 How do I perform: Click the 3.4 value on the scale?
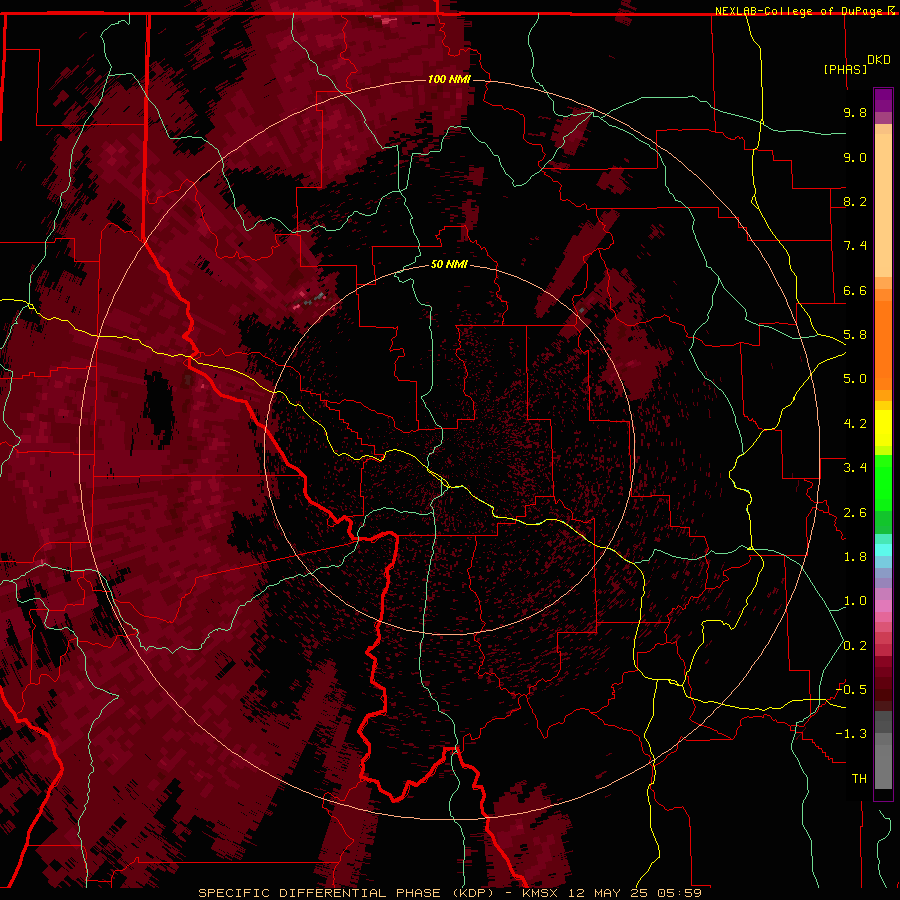pos(855,468)
